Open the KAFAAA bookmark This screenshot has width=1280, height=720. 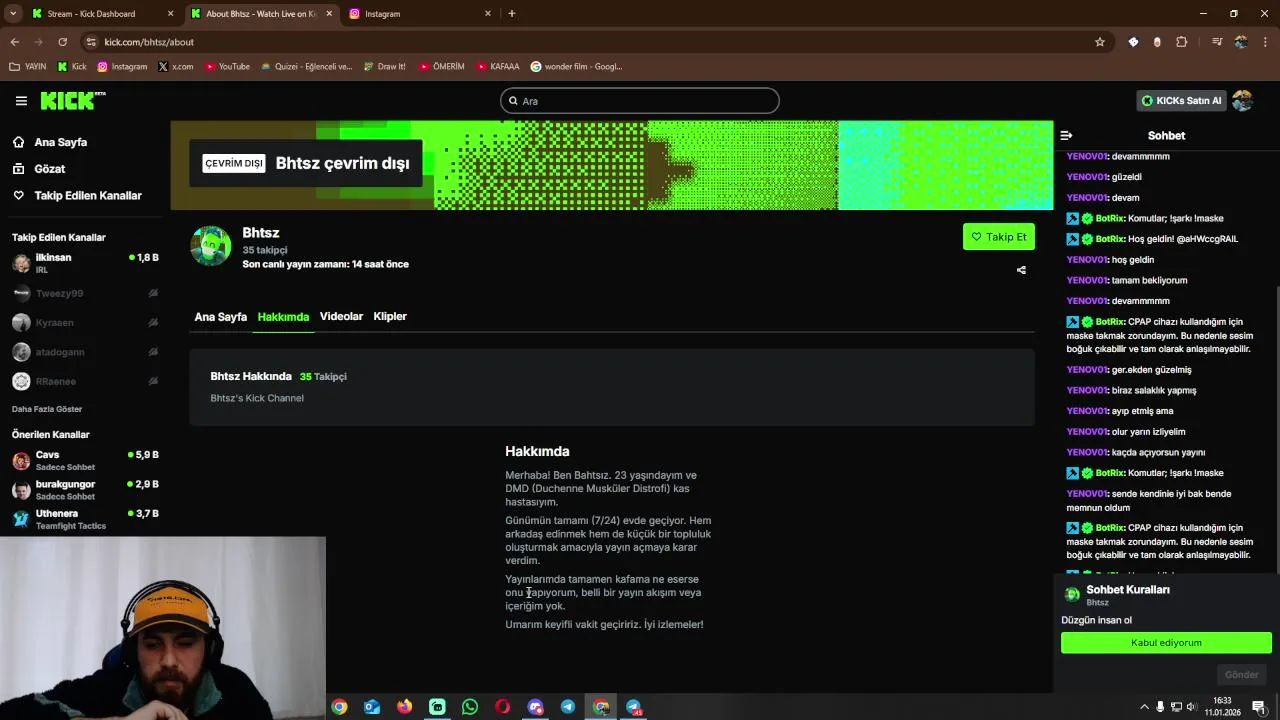[x=497, y=67]
